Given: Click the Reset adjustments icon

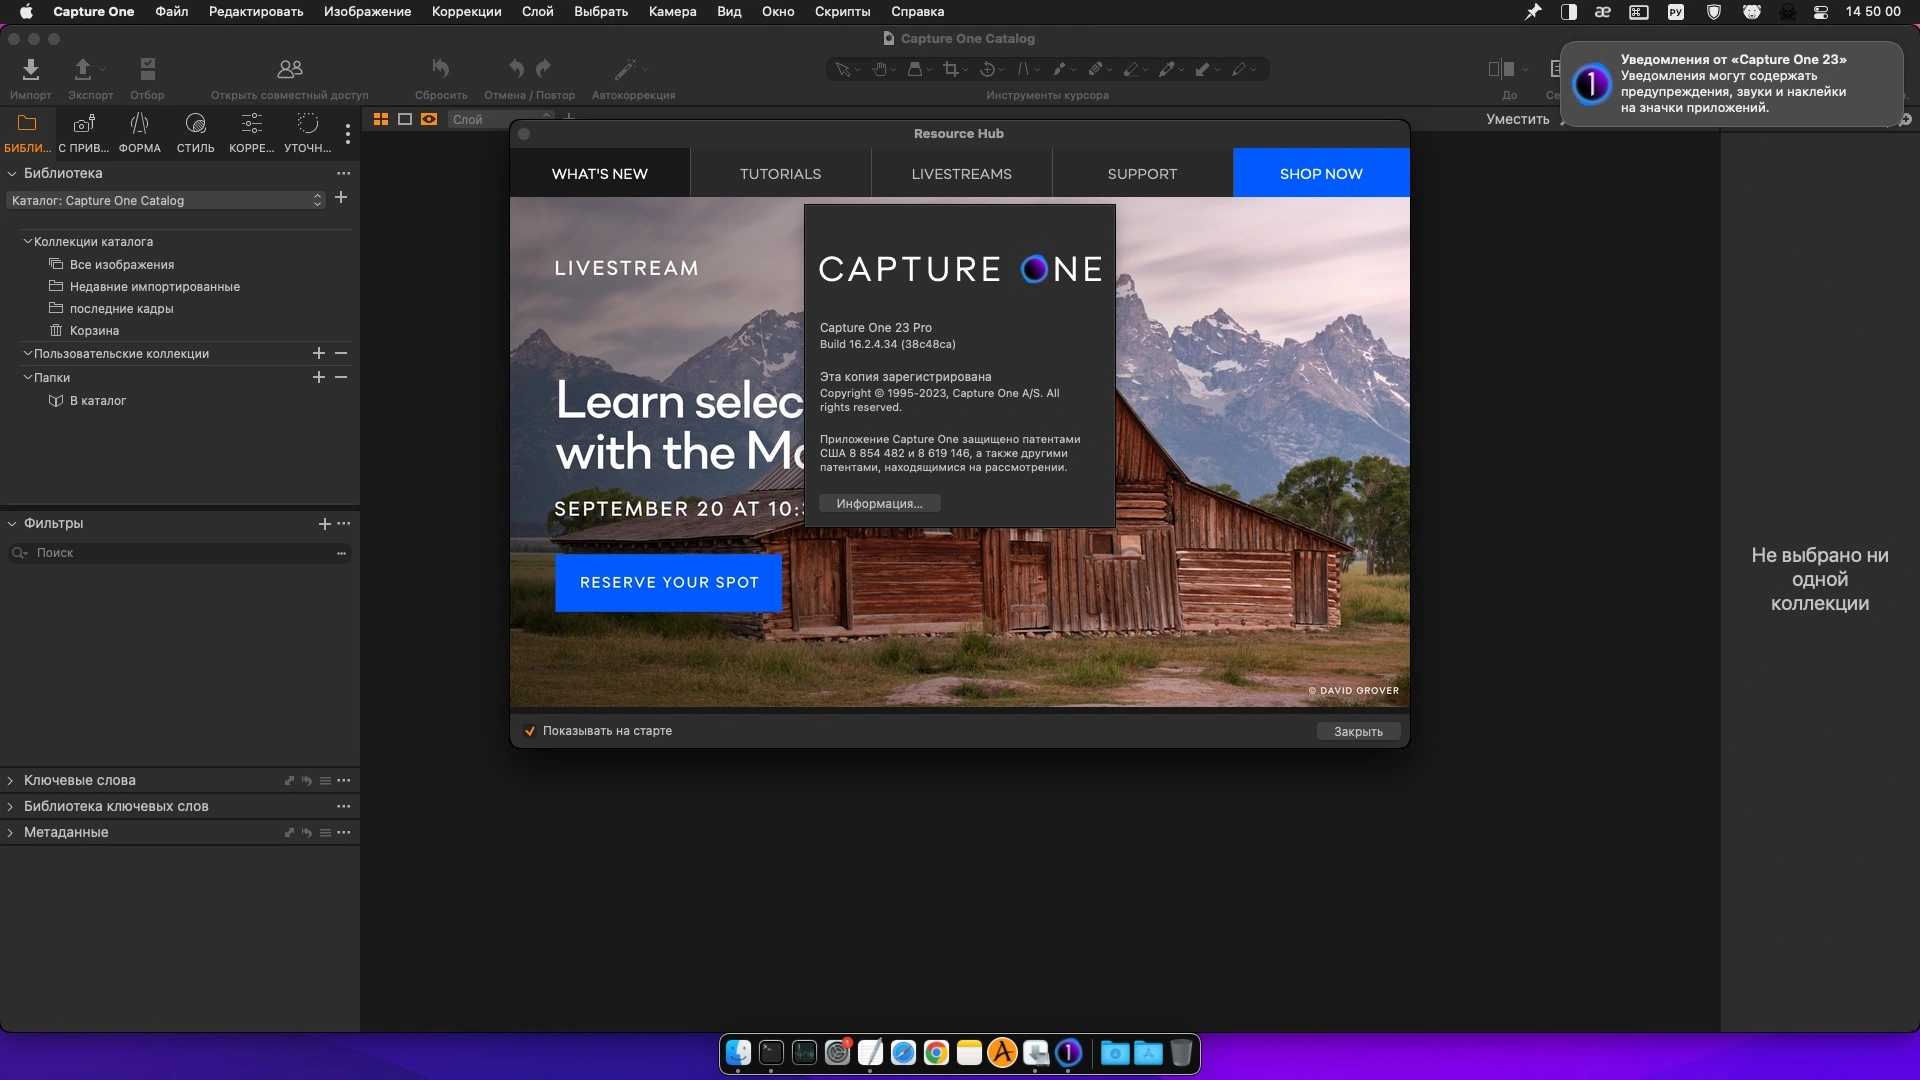Looking at the screenshot, I should (x=440, y=70).
